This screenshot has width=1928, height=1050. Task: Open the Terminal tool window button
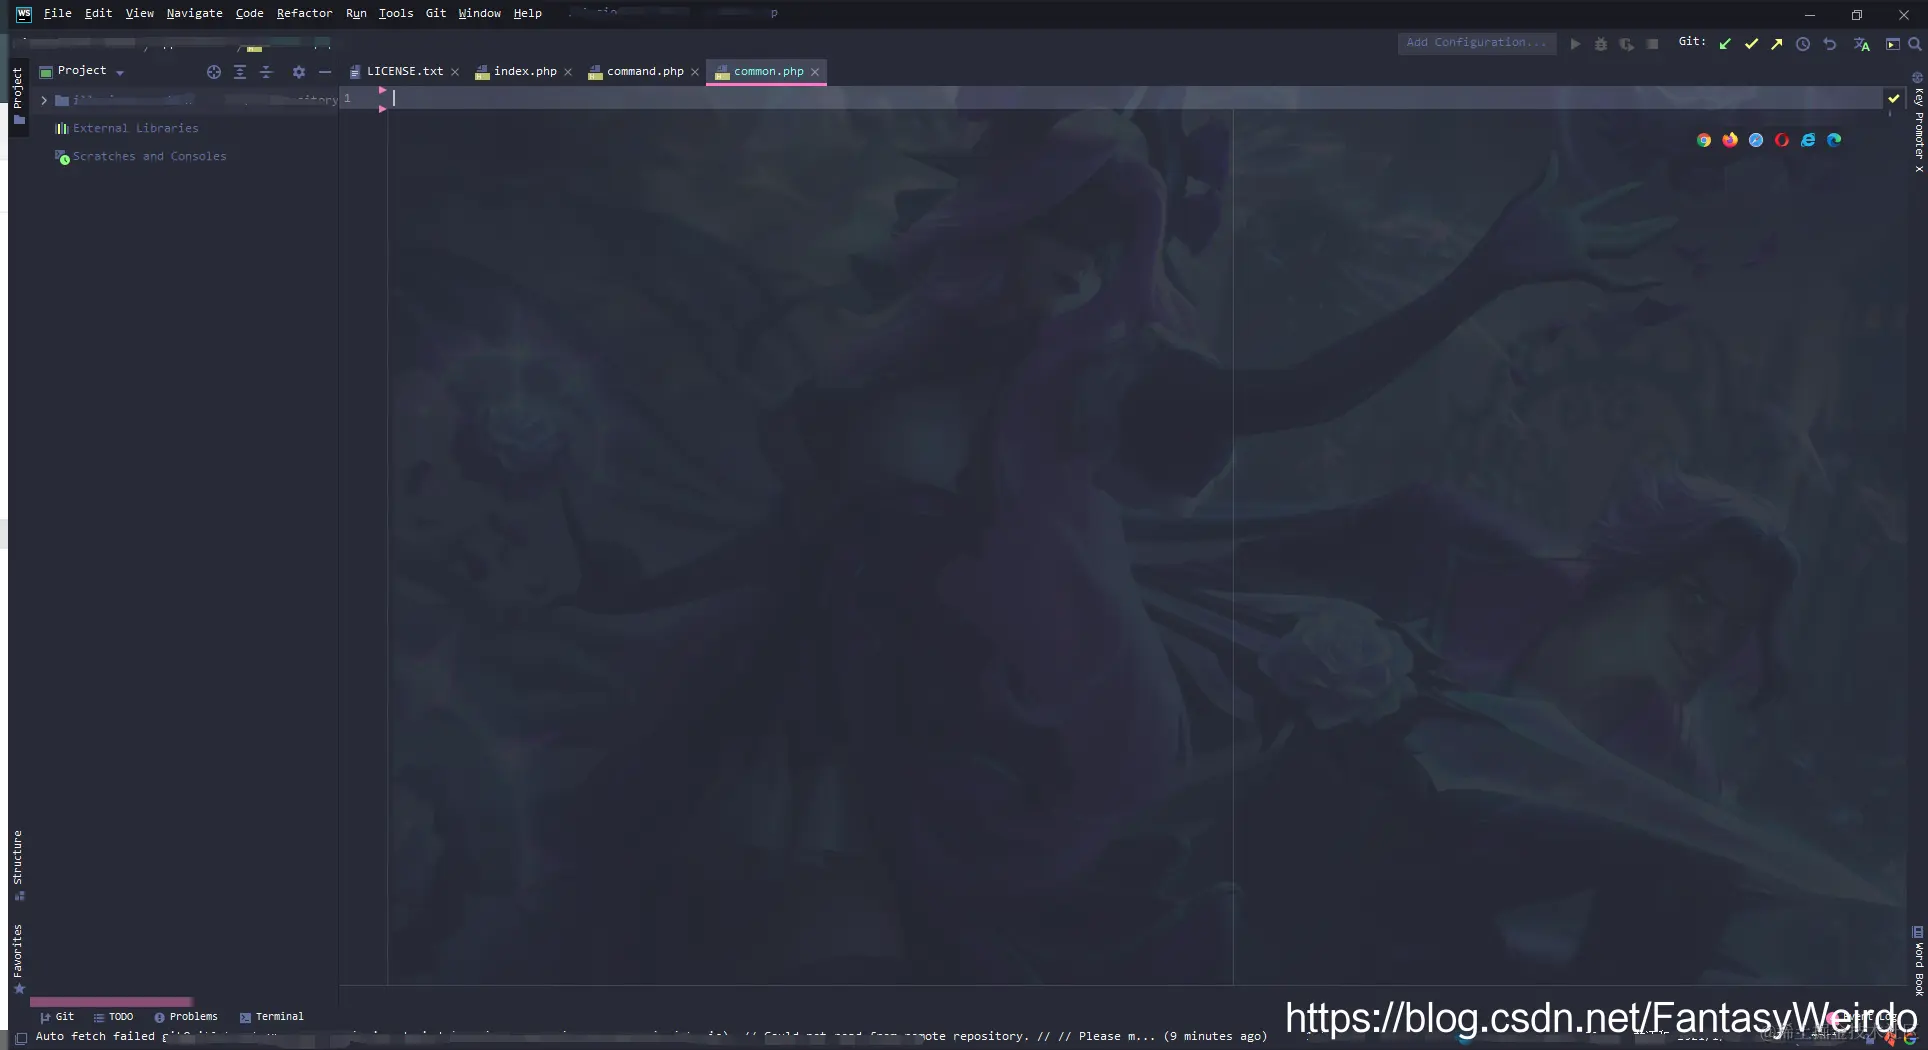(272, 1016)
